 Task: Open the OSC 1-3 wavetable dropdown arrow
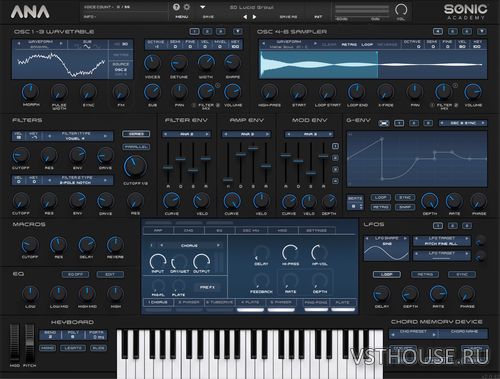tap(237, 31)
